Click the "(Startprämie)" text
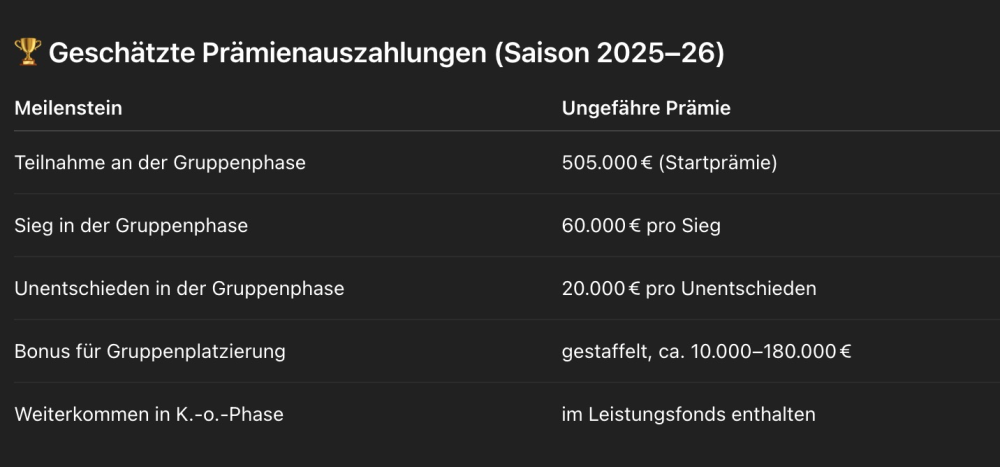Image resolution: width=1000 pixels, height=467 pixels. pyautogui.click(x=717, y=162)
